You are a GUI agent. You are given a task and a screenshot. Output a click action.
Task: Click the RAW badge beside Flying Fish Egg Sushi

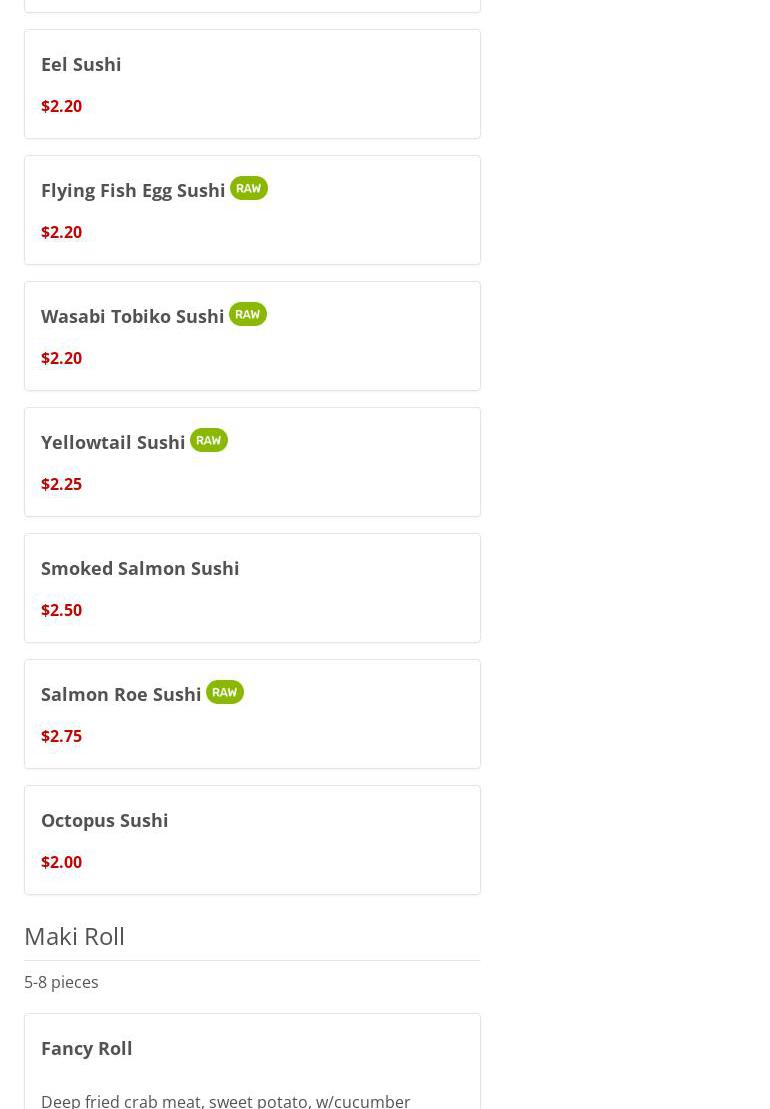248,188
